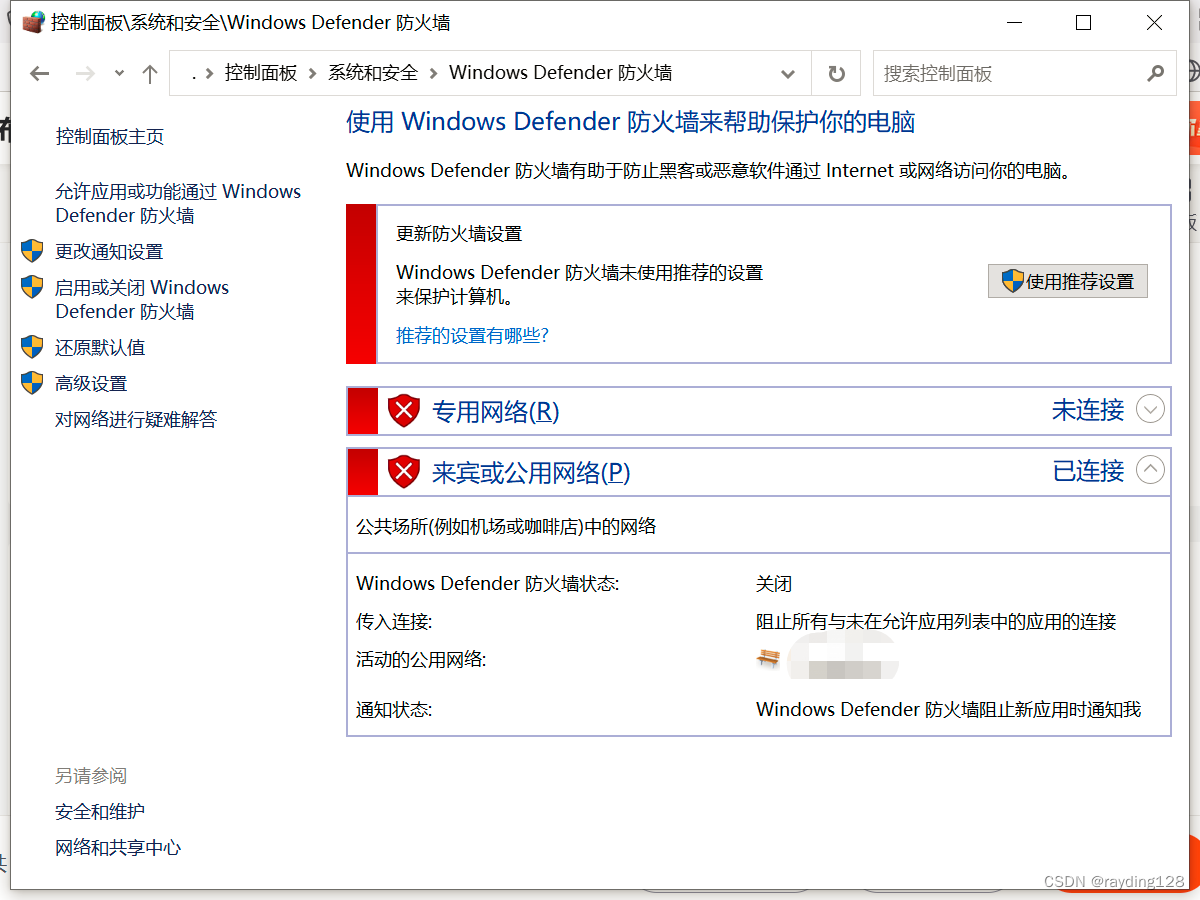The height and width of the screenshot is (900, 1200).
Task: Open 高级设置 link
Action: [91, 384]
